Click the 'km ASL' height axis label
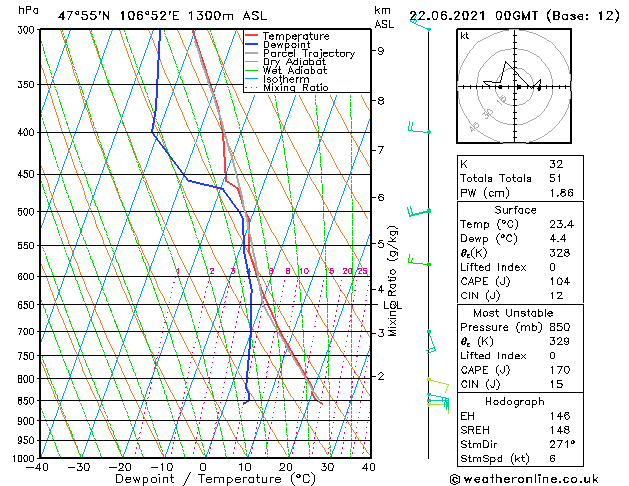 point(384,17)
